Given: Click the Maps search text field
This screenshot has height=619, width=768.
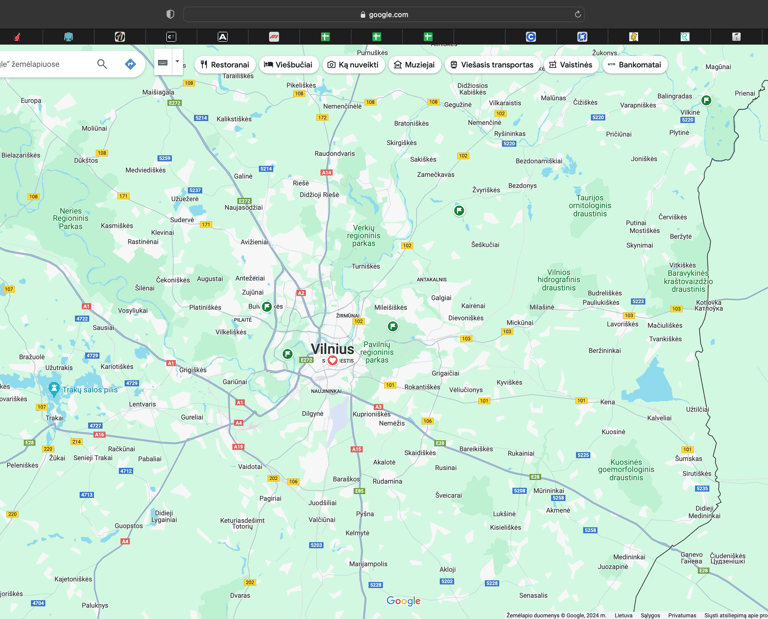Looking at the screenshot, I should point(47,64).
